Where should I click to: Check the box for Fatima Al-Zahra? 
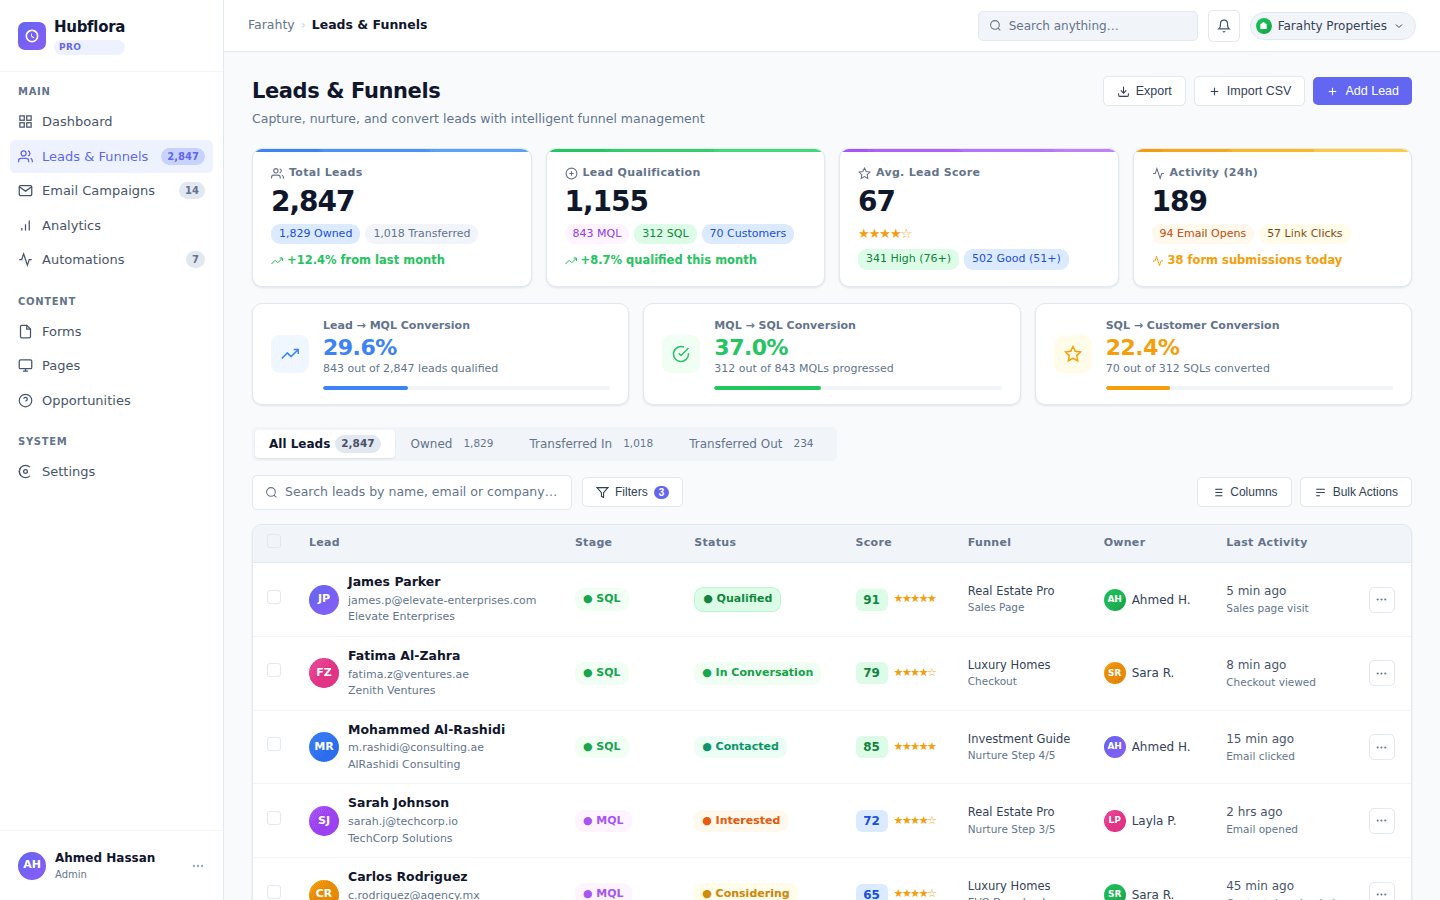[x=274, y=671]
